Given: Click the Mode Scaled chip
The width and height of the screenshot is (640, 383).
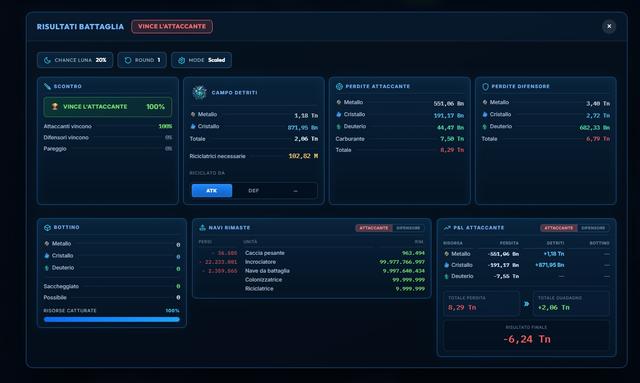Looking at the screenshot, I should pos(202,60).
